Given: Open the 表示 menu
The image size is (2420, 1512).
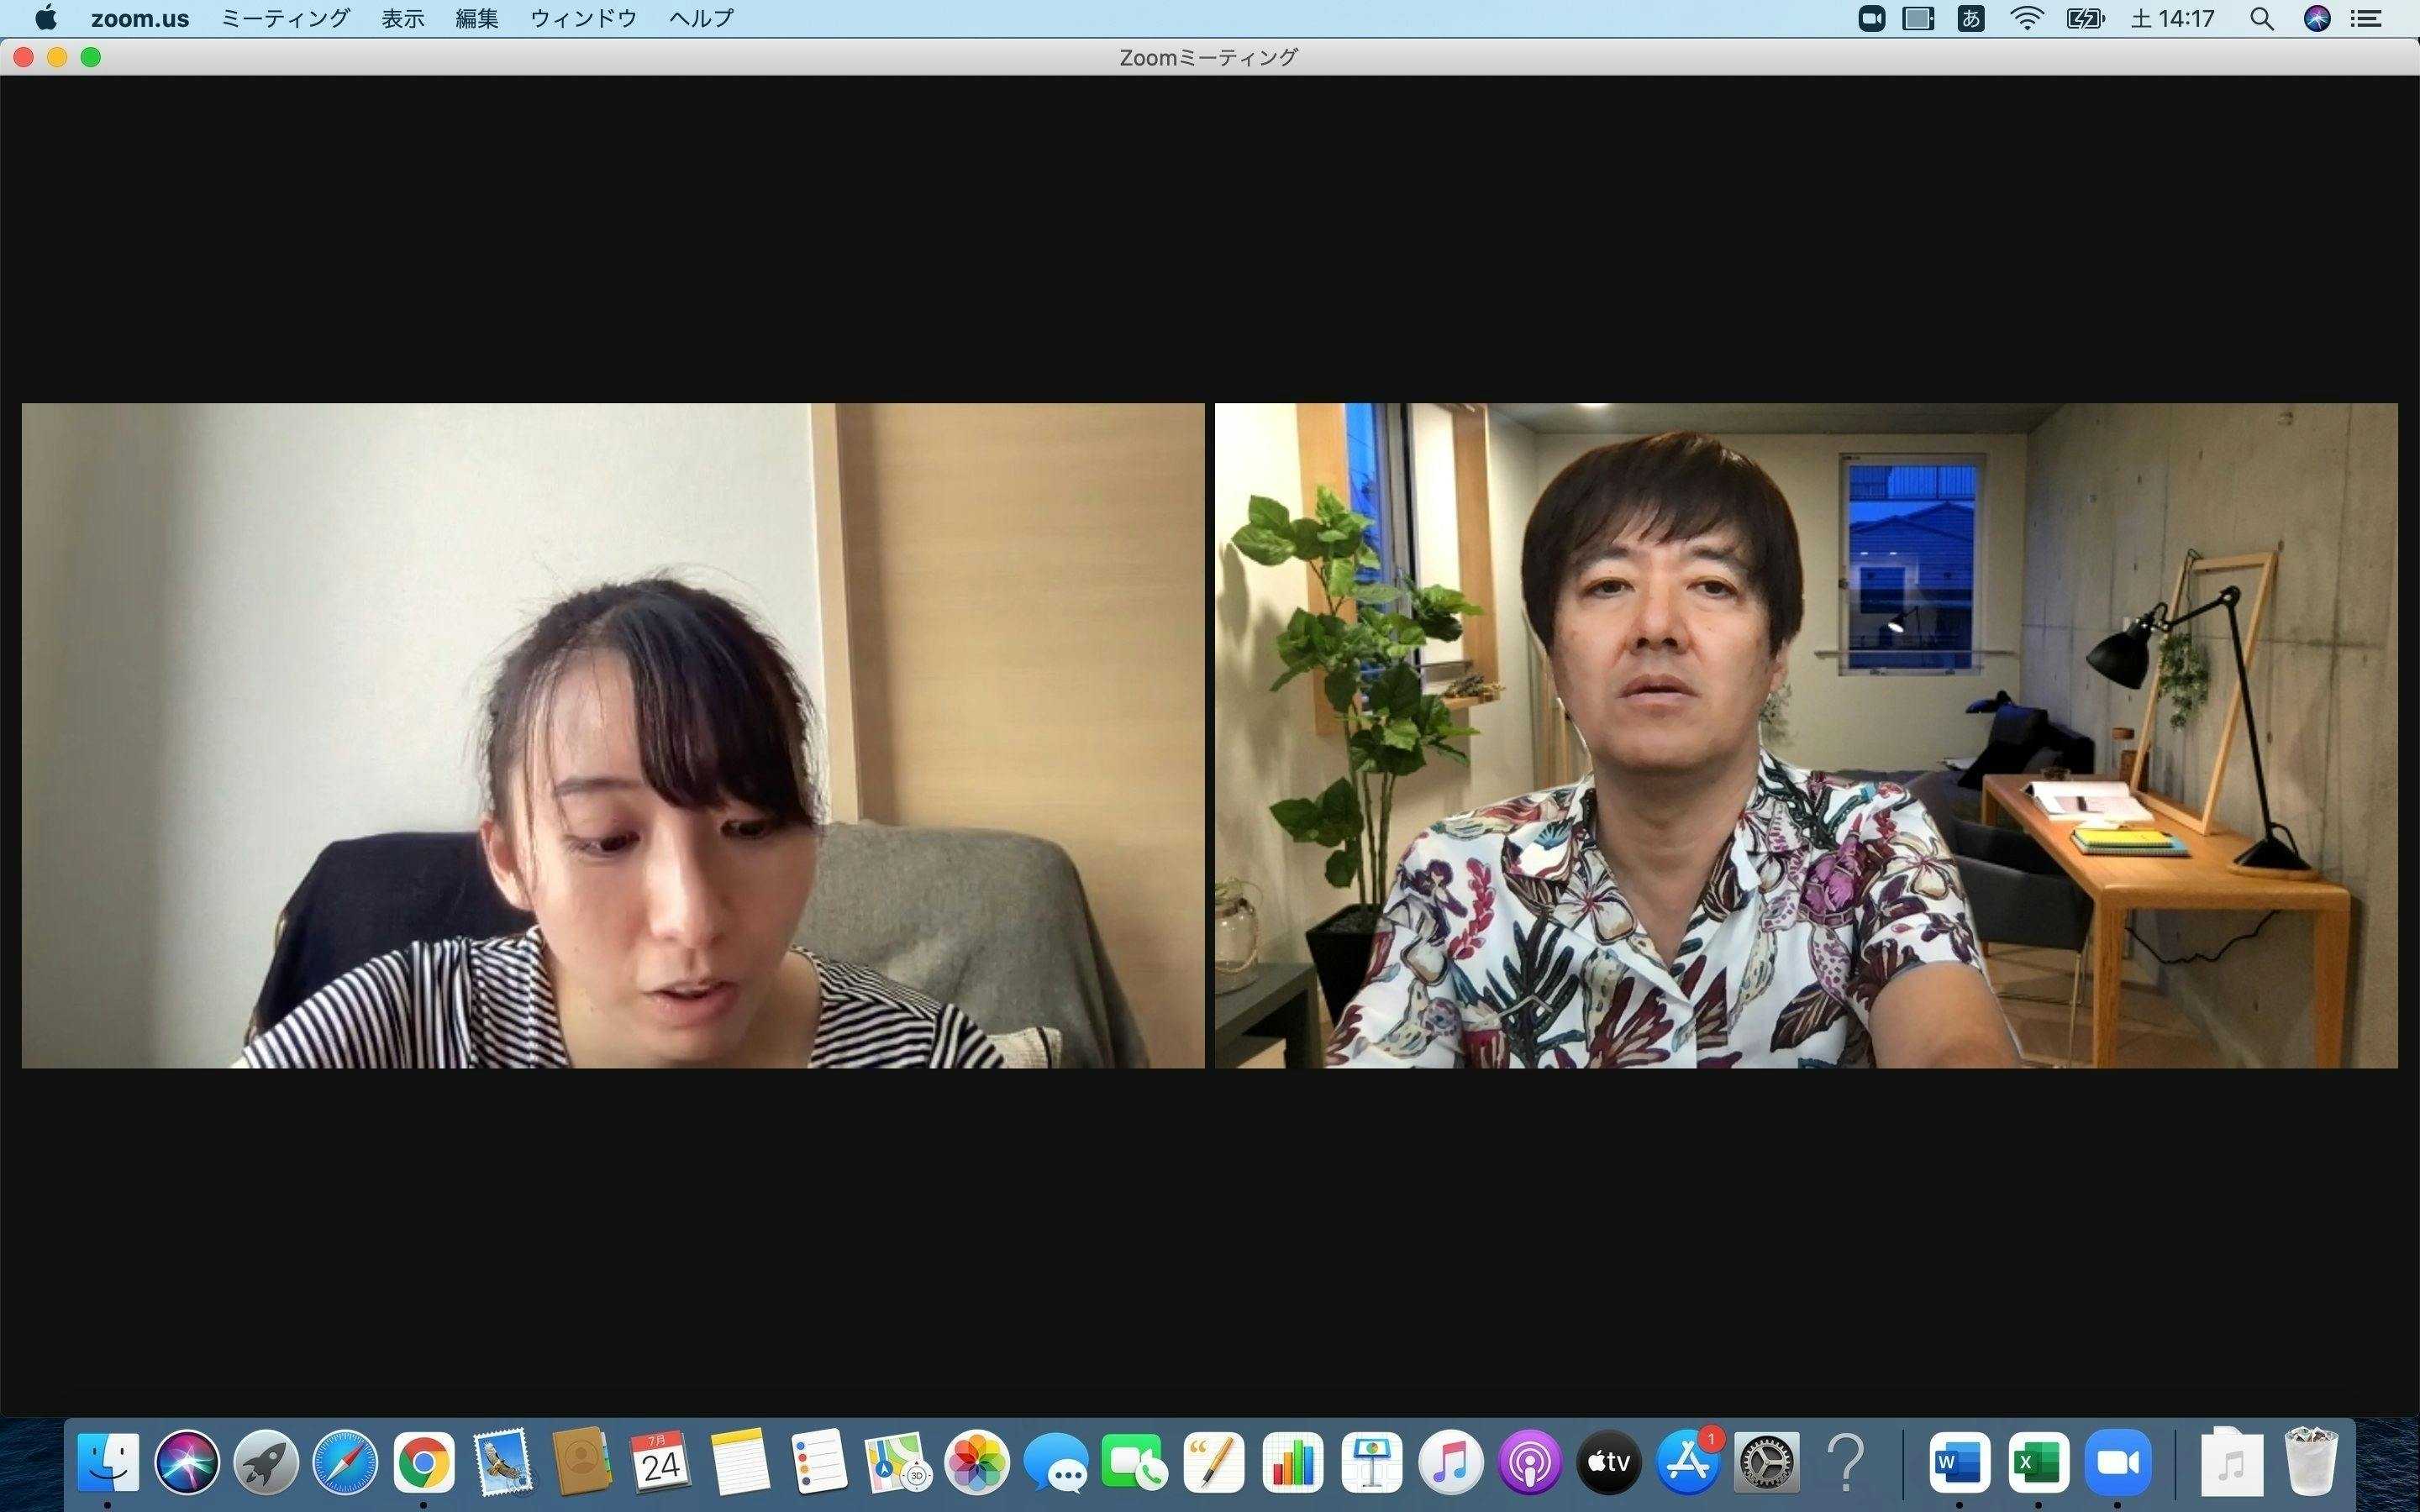Looking at the screenshot, I should click(403, 18).
